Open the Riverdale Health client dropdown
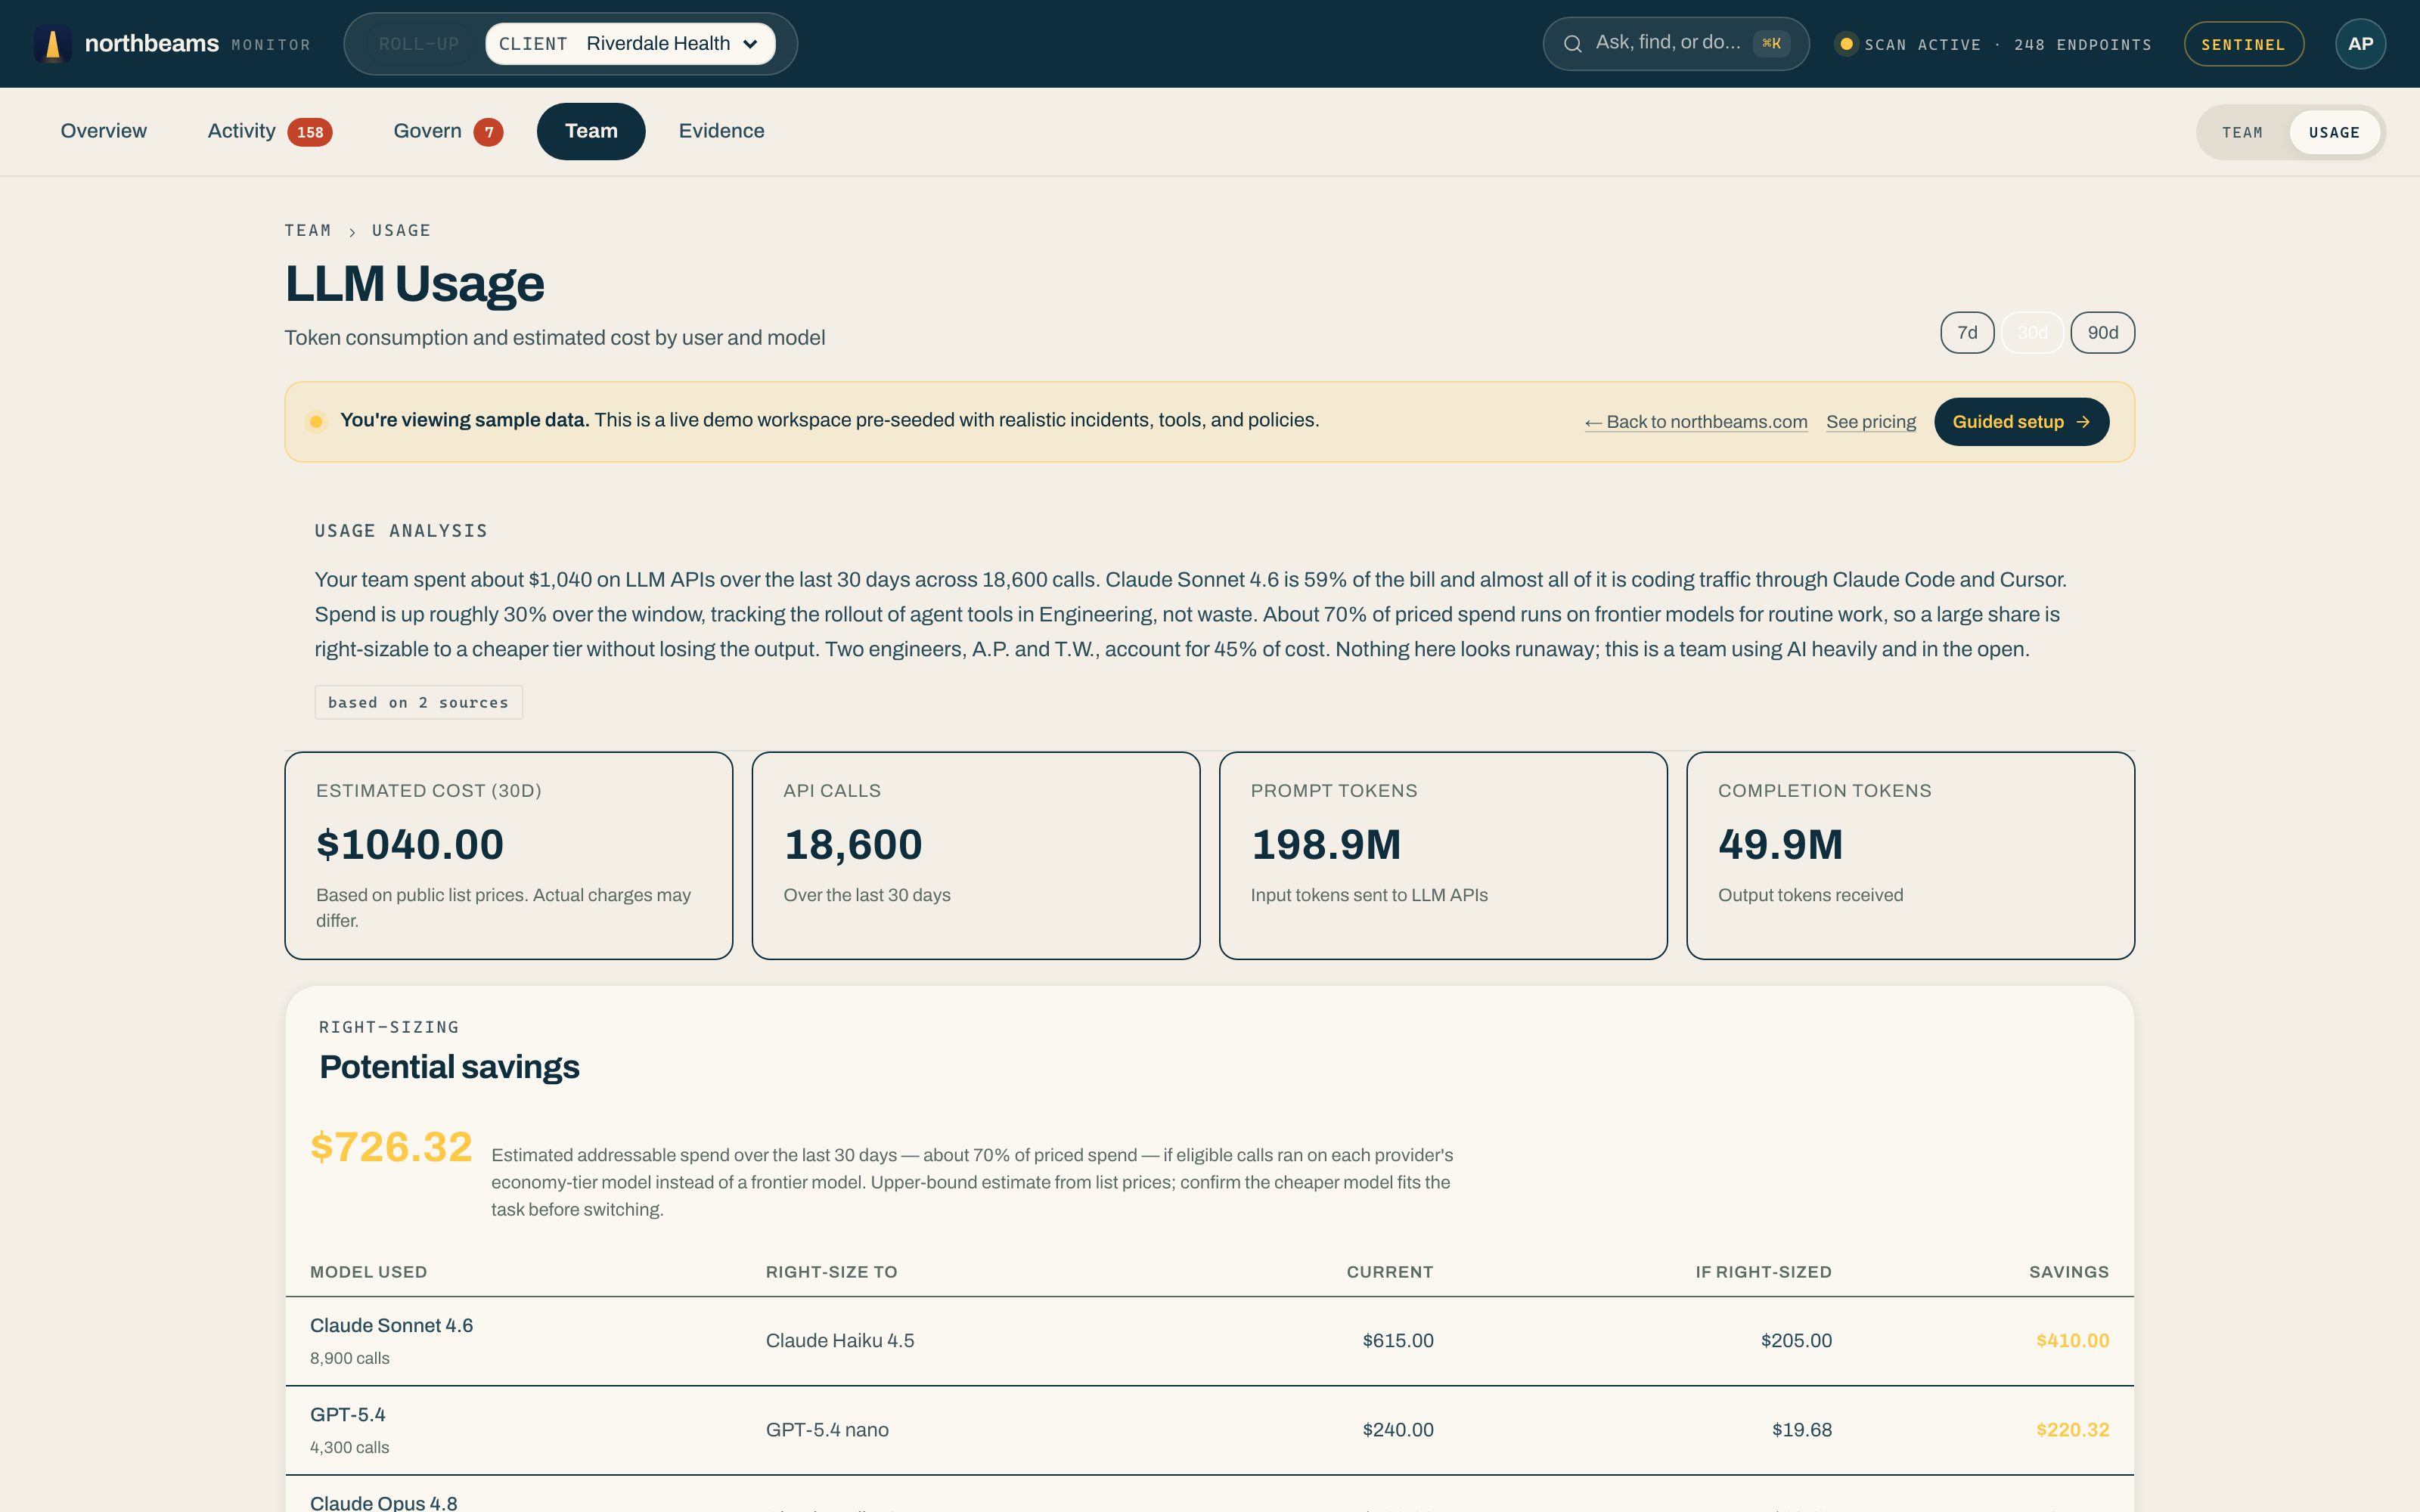 pyautogui.click(x=630, y=44)
